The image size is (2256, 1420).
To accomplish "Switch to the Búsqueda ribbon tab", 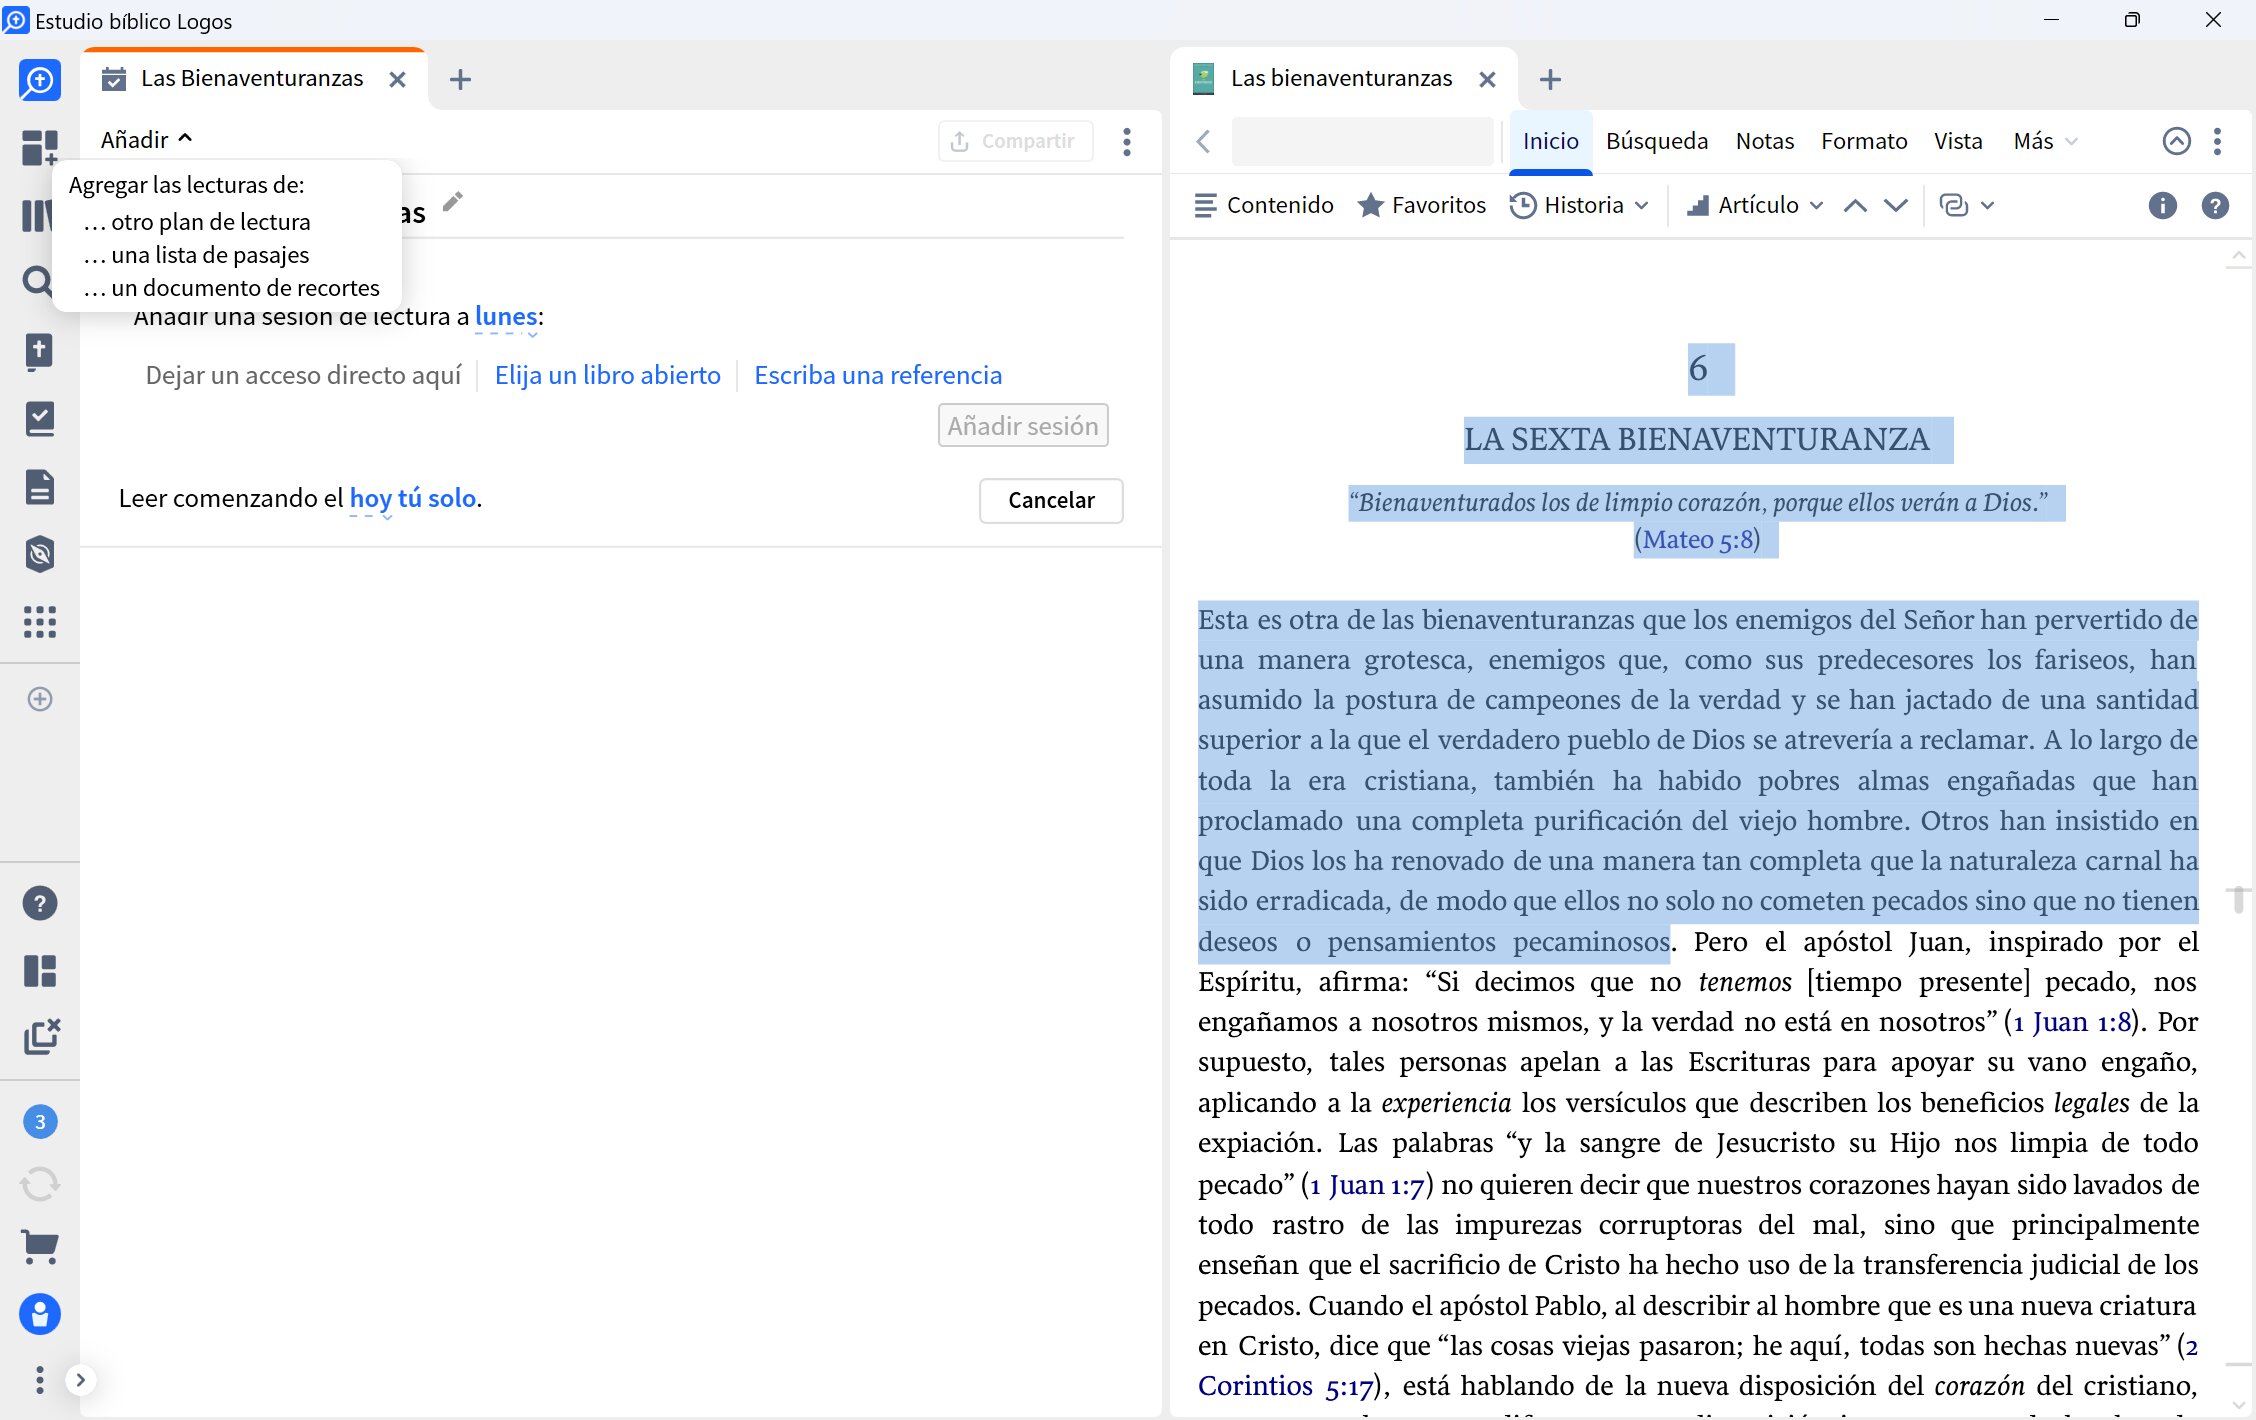I will point(1657,141).
